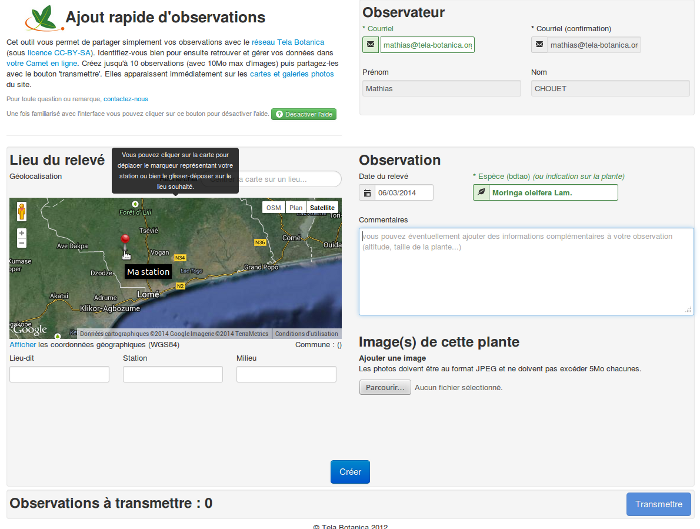Open the réseau Tela Botanica link
The width and height of the screenshot is (700, 529).
pyautogui.click(x=288, y=42)
